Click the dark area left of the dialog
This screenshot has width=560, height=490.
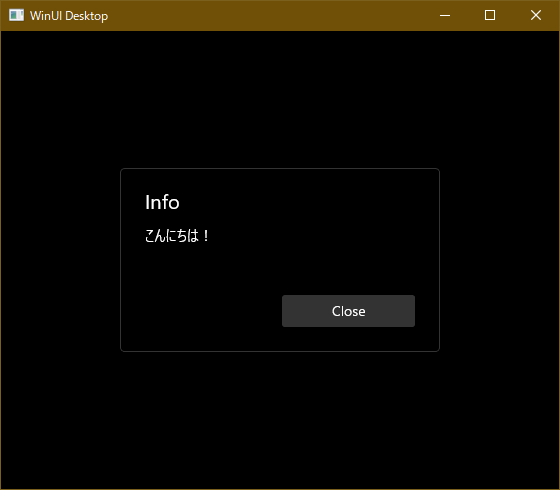pos(61,260)
